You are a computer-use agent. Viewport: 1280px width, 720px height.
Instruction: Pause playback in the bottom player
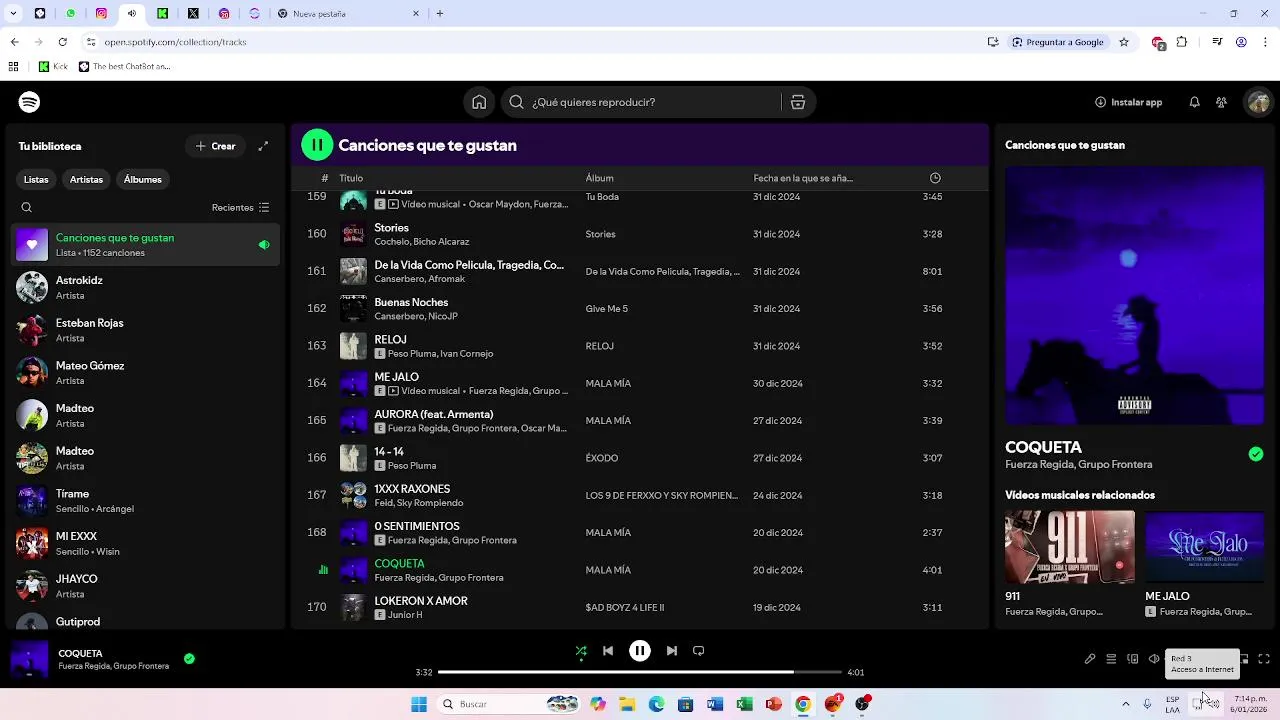tap(640, 651)
